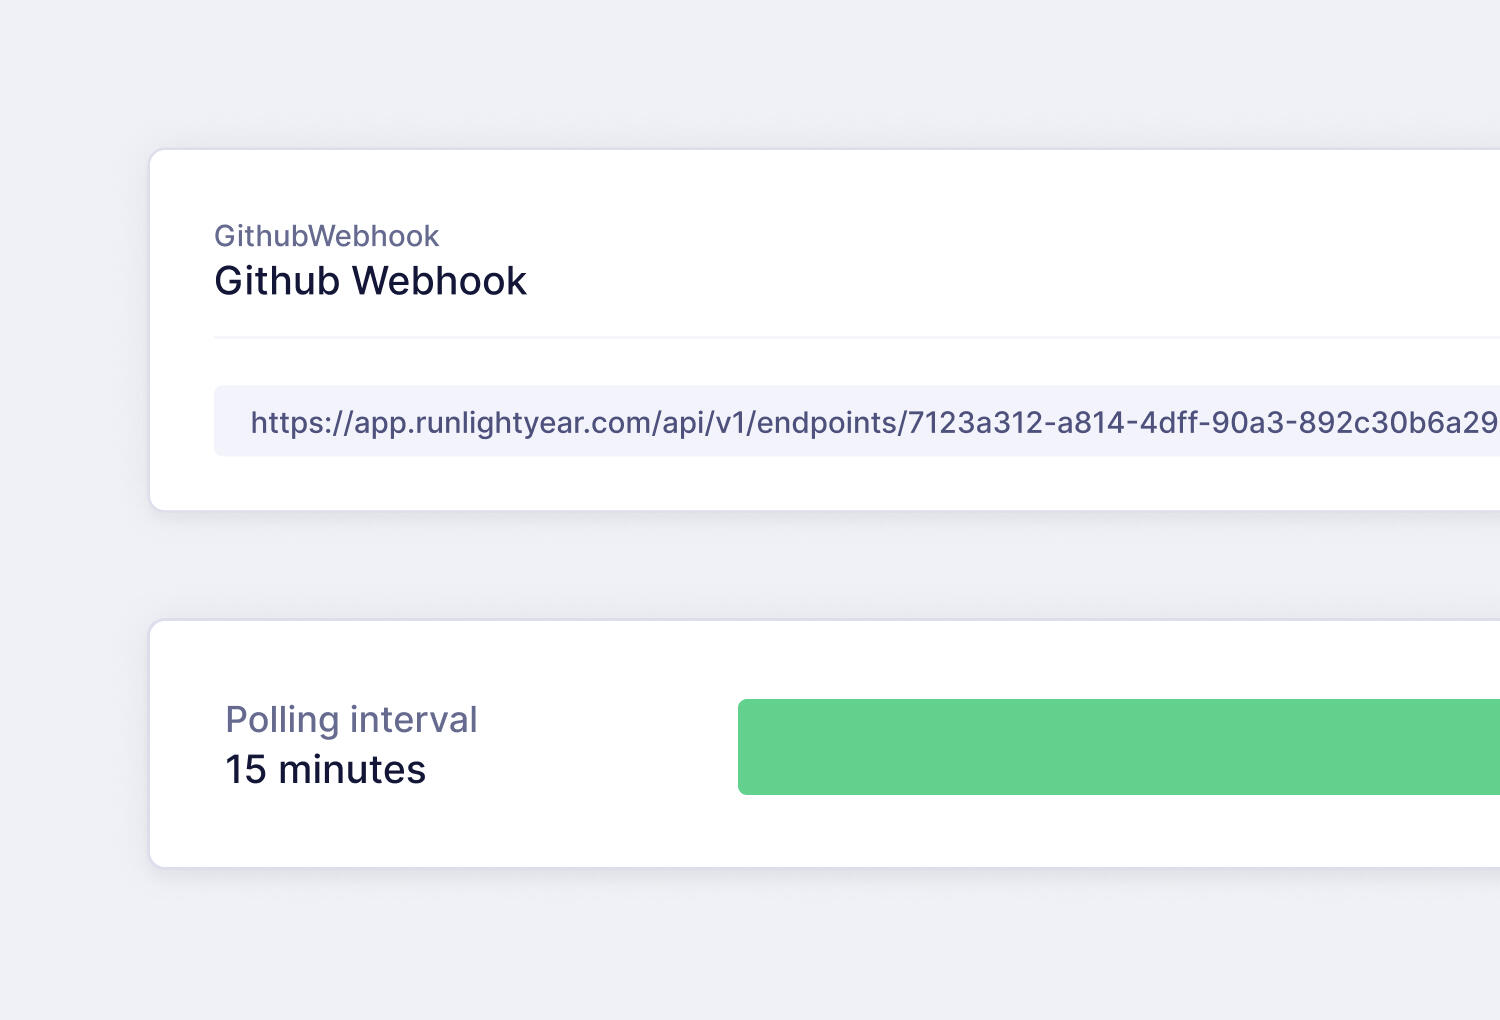Click the number "15" in the polling value

point(245,770)
